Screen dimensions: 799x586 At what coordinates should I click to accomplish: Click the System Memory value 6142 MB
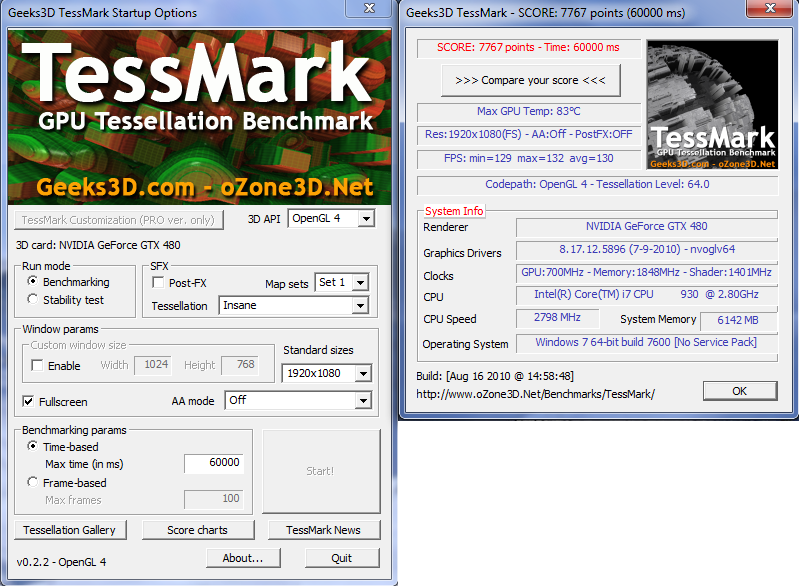pos(738,321)
